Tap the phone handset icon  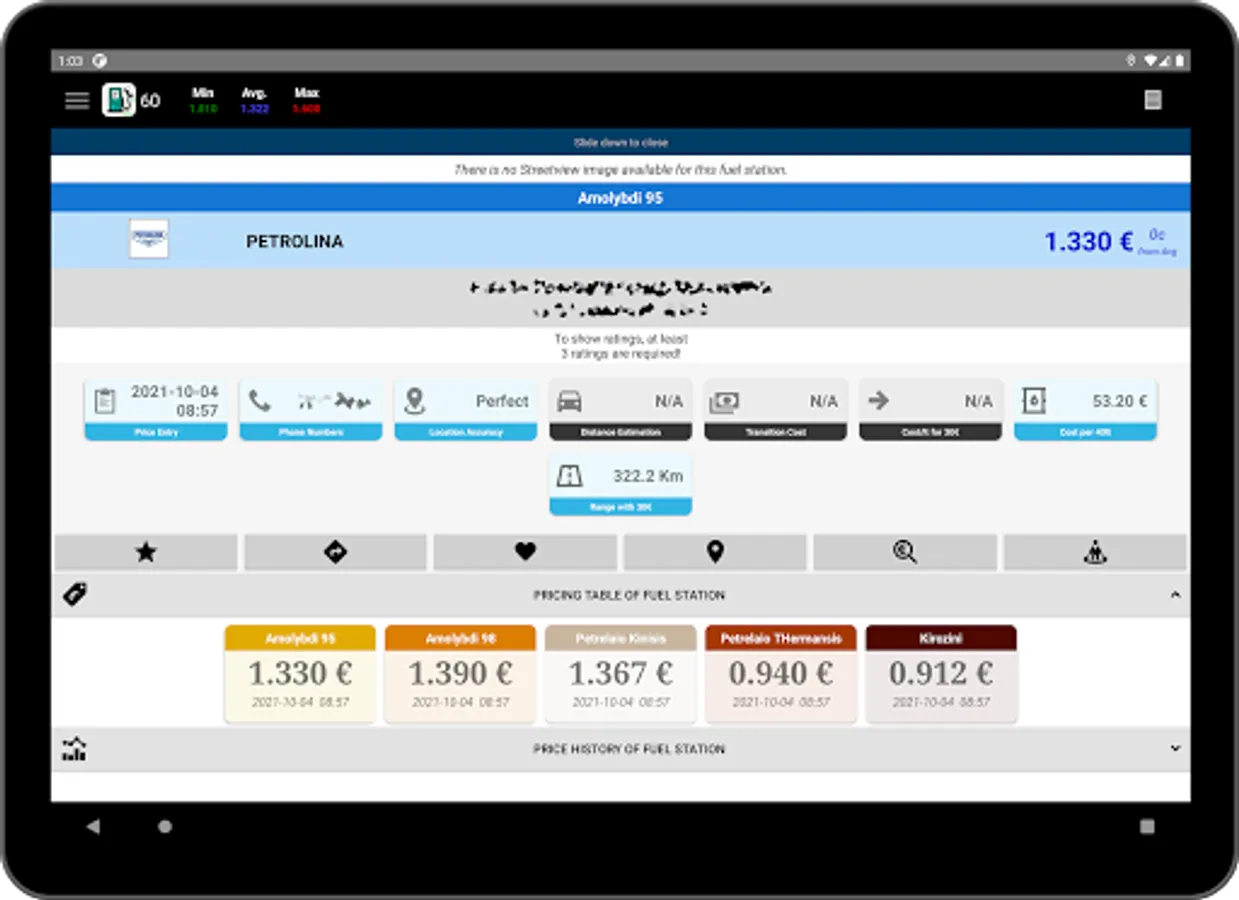click(260, 401)
